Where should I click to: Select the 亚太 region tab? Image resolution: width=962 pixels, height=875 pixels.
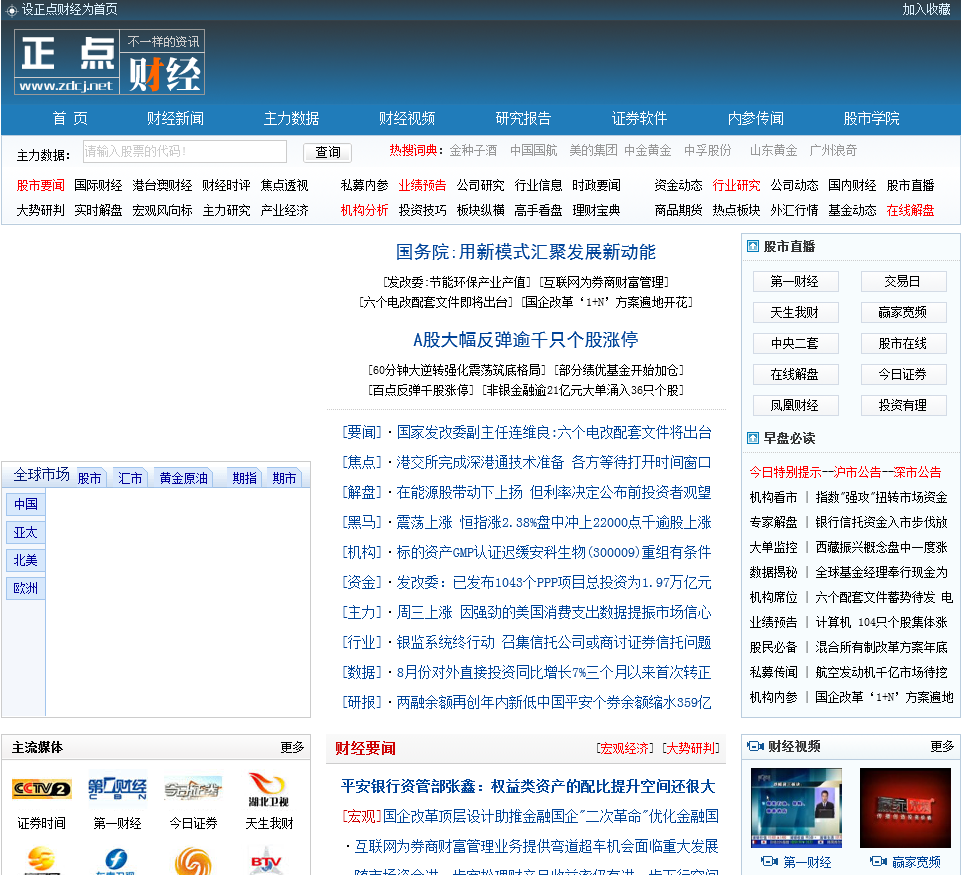26,532
